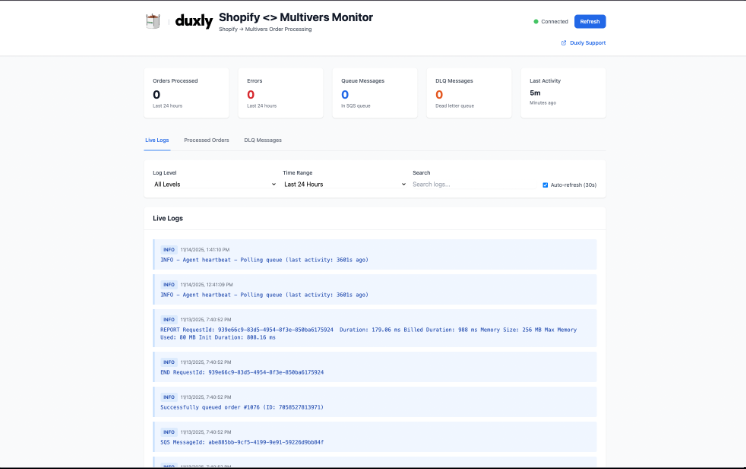
Task: Click the Orders Processed card
Action: [x=186, y=93]
